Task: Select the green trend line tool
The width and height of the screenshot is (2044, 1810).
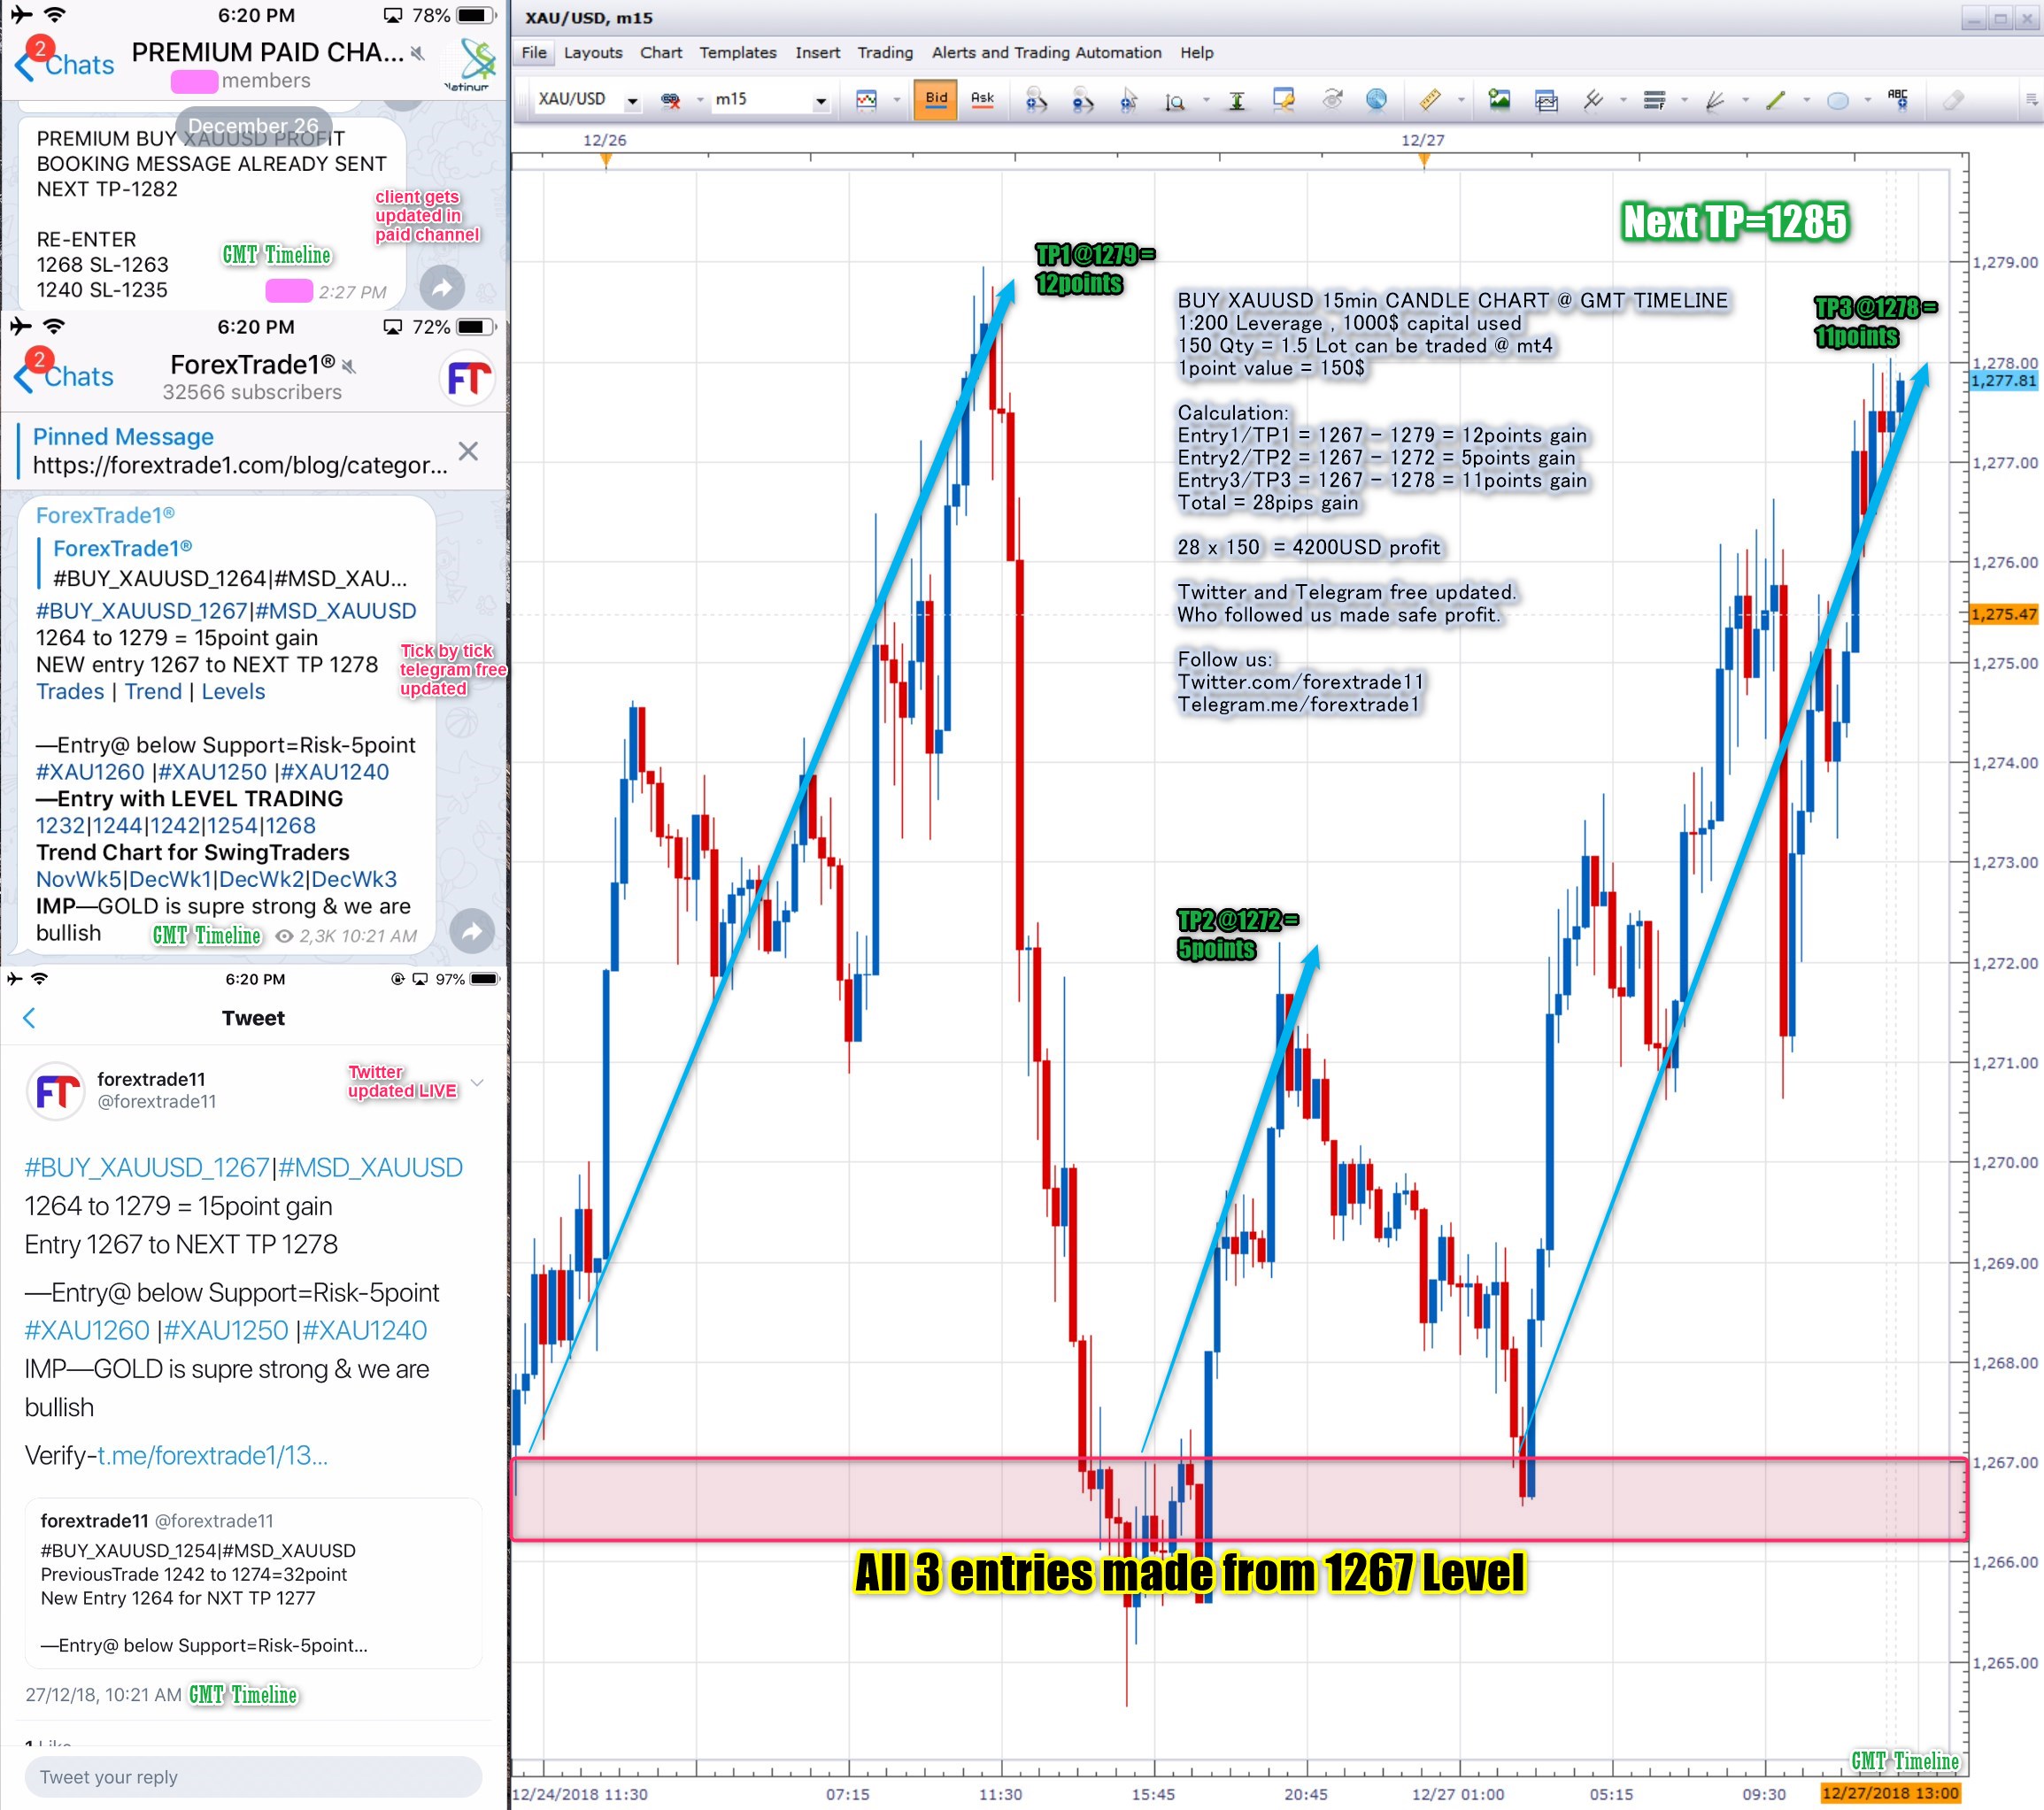Action: pyautogui.click(x=1776, y=100)
